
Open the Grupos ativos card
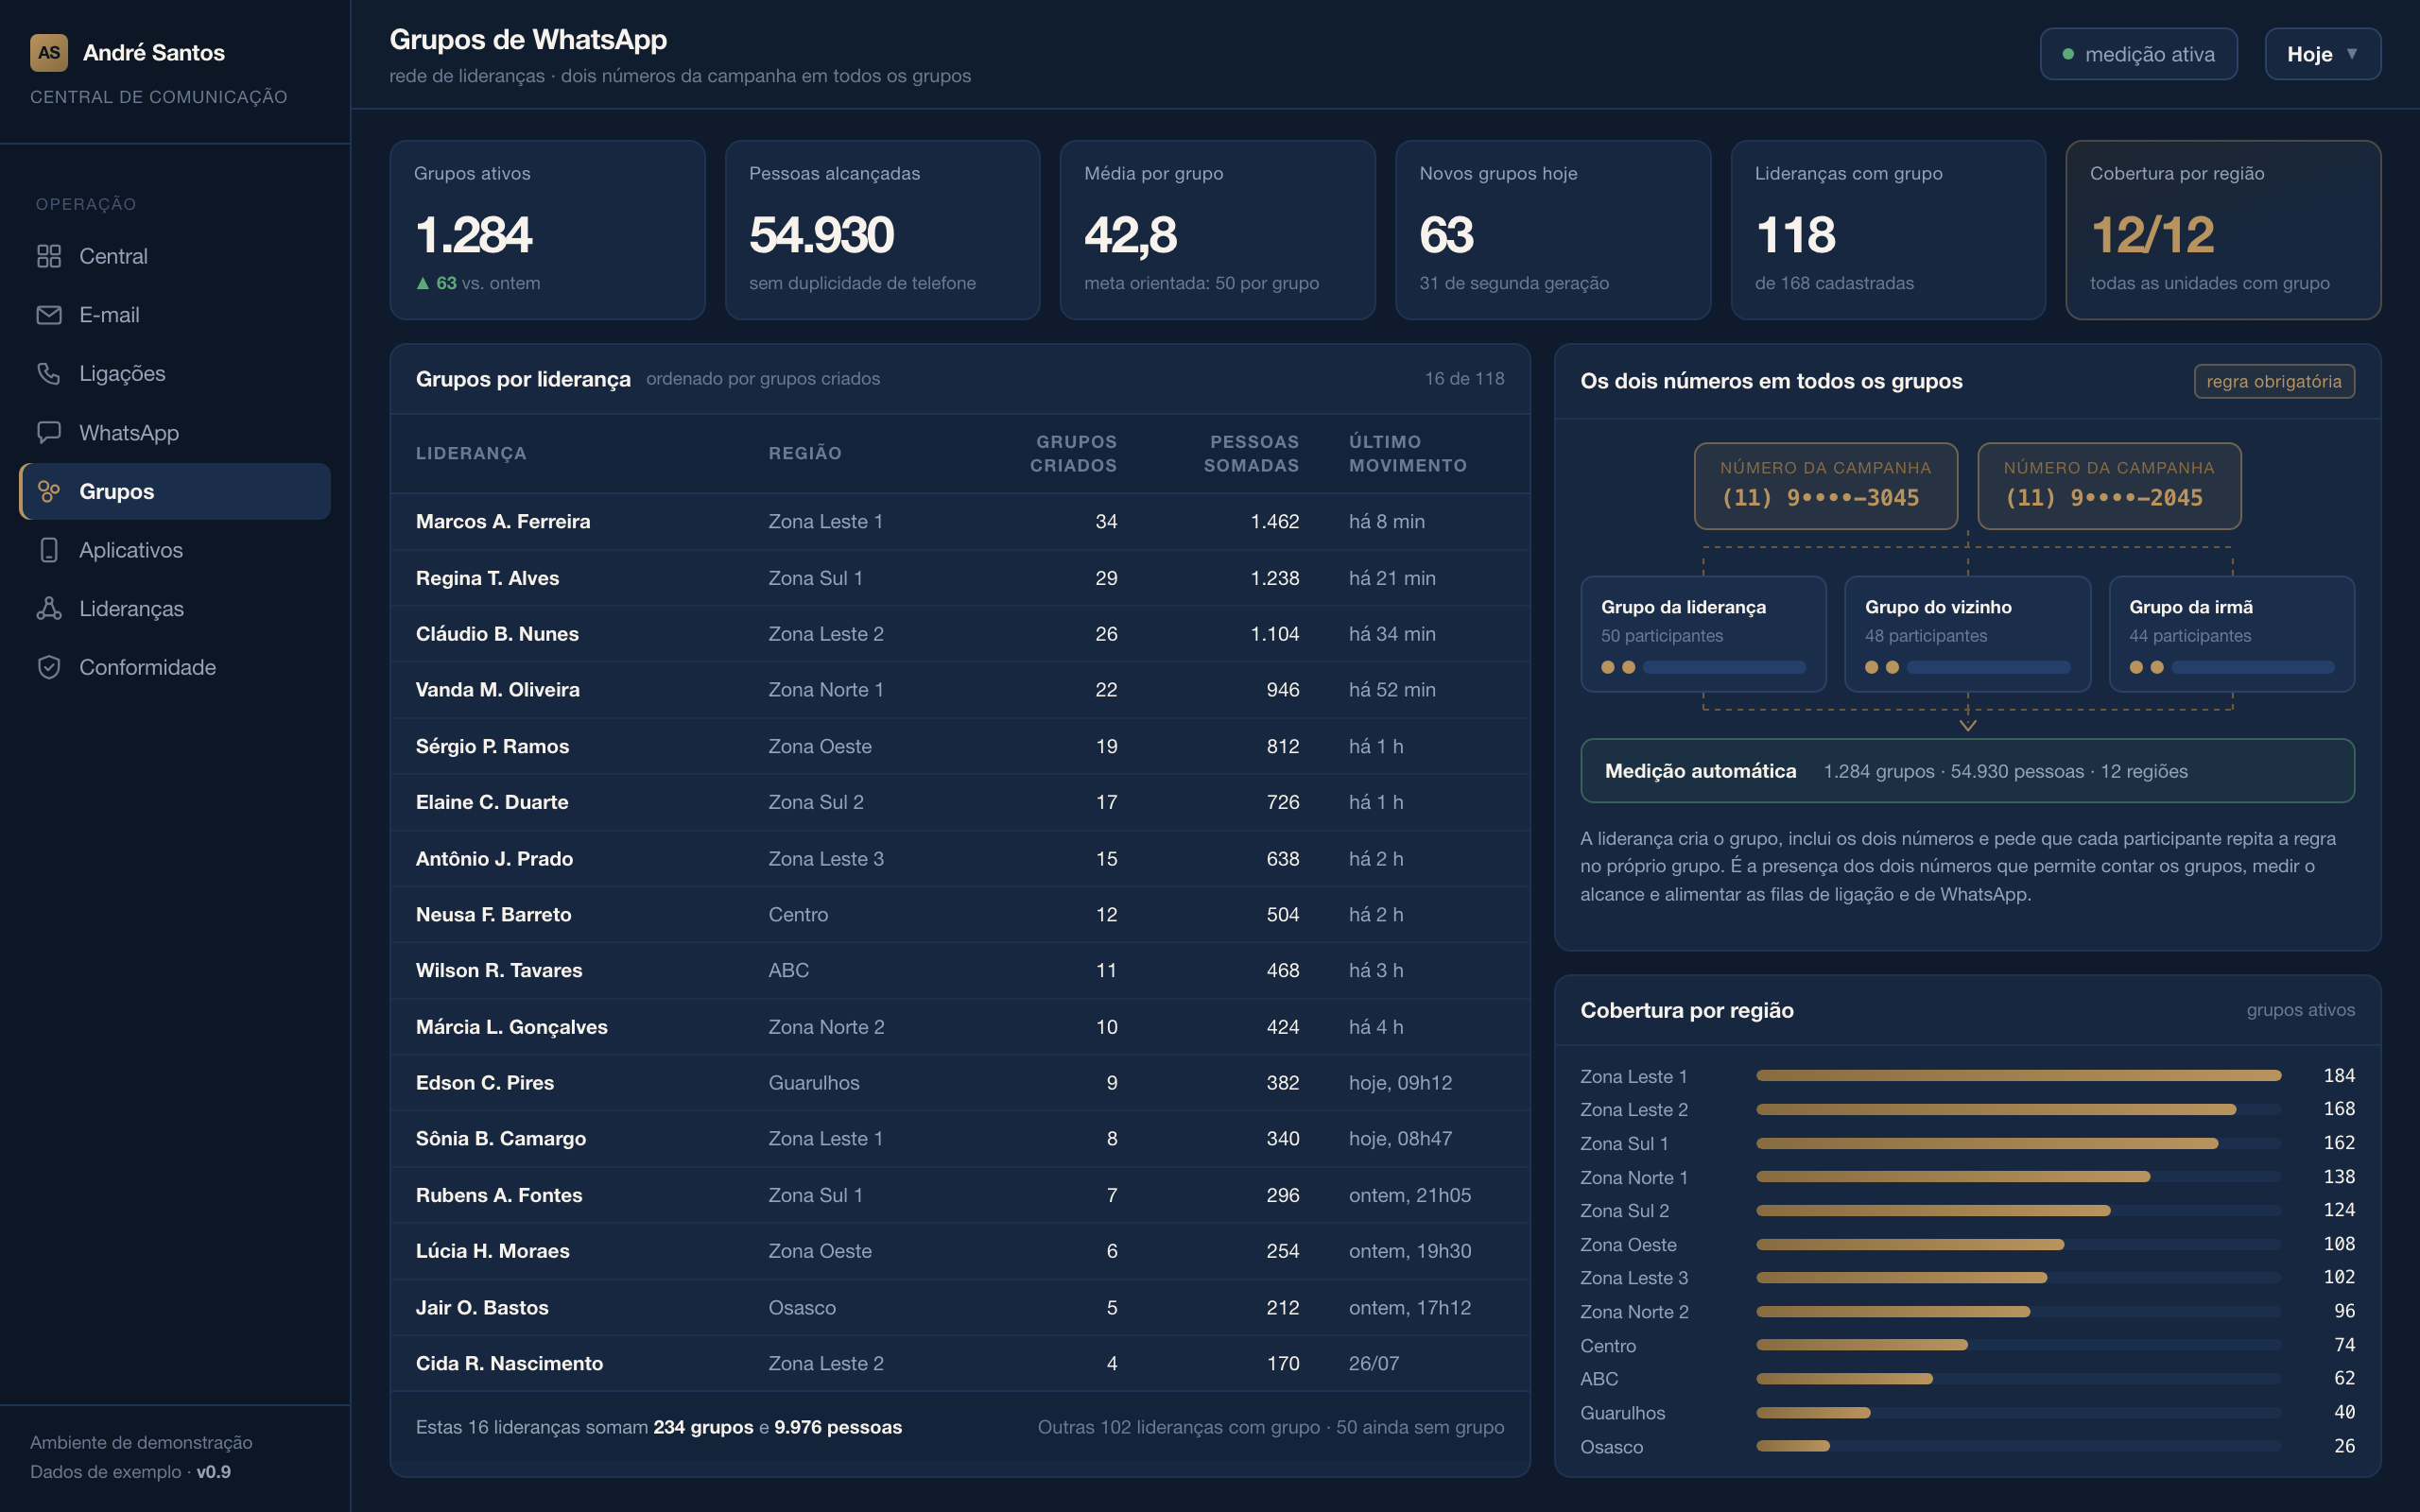[547, 230]
